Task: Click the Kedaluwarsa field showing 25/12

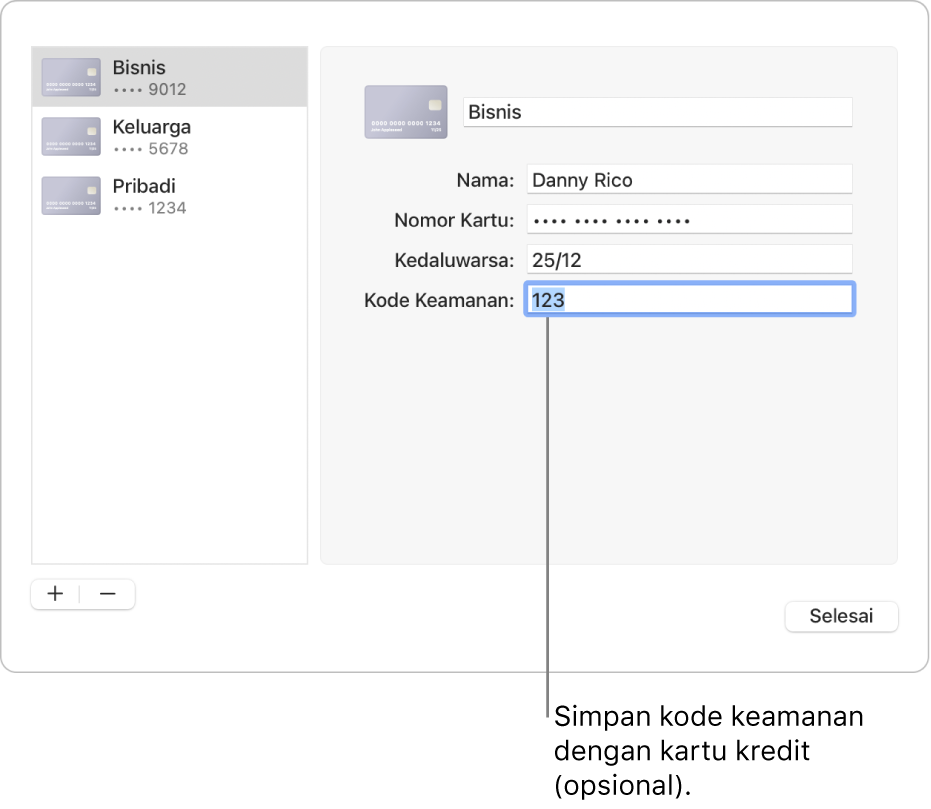Action: click(689, 260)
